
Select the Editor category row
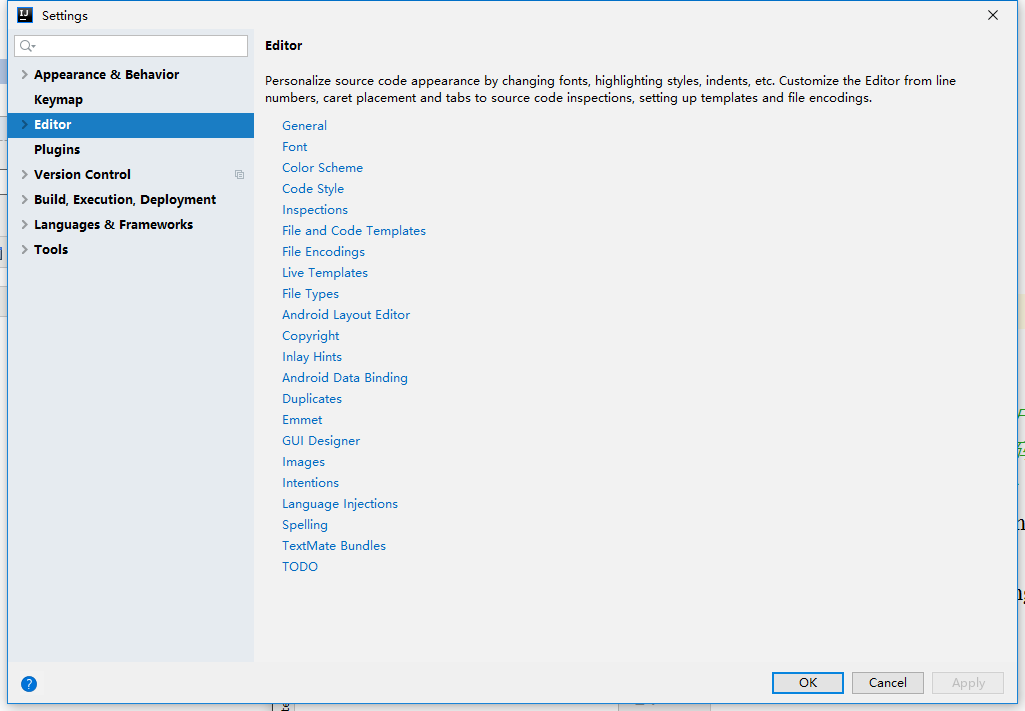131,125
